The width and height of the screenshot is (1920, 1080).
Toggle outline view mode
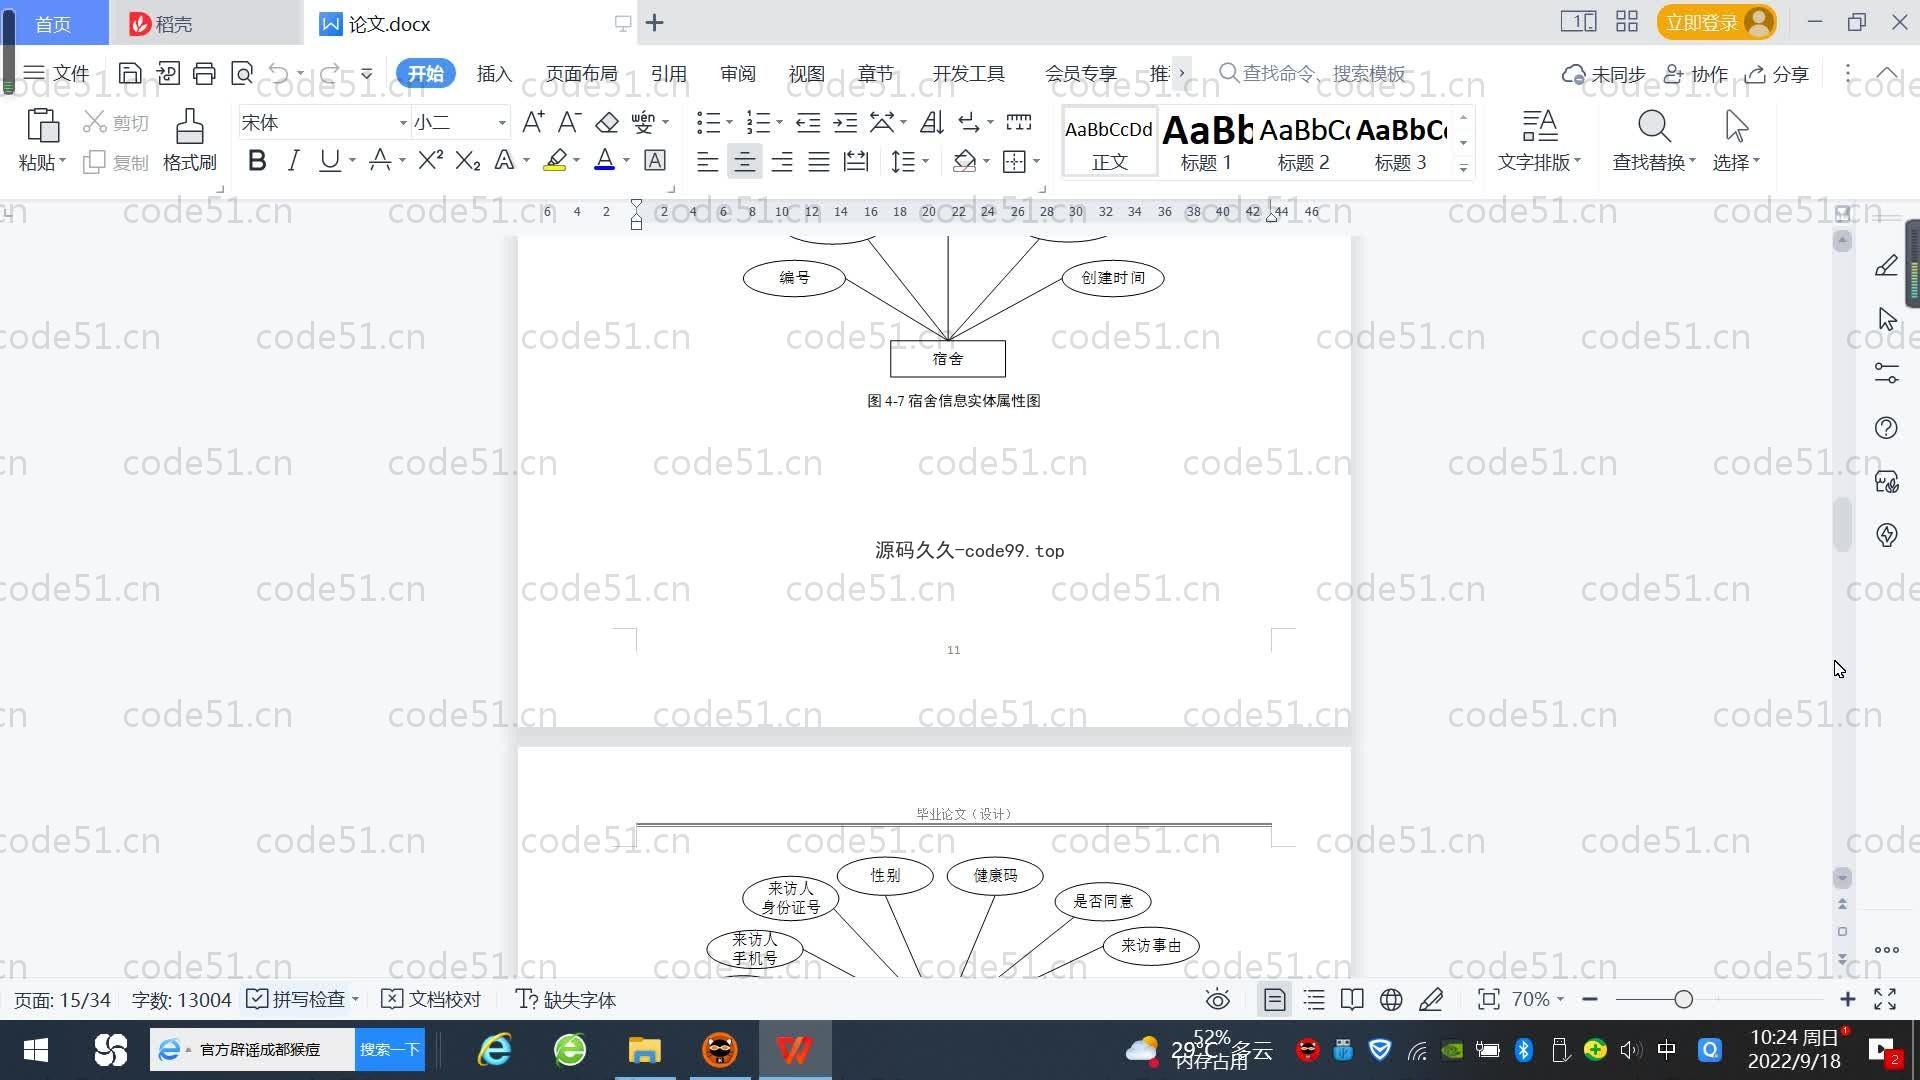click(1314, 1000)
